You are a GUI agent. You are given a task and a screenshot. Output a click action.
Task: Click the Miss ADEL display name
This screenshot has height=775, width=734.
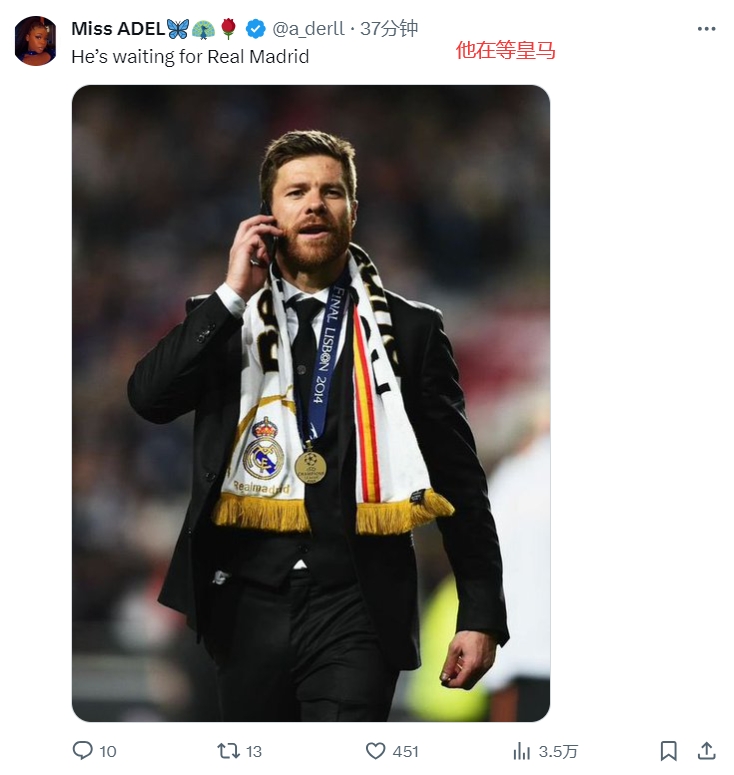(x=117, y=29)
